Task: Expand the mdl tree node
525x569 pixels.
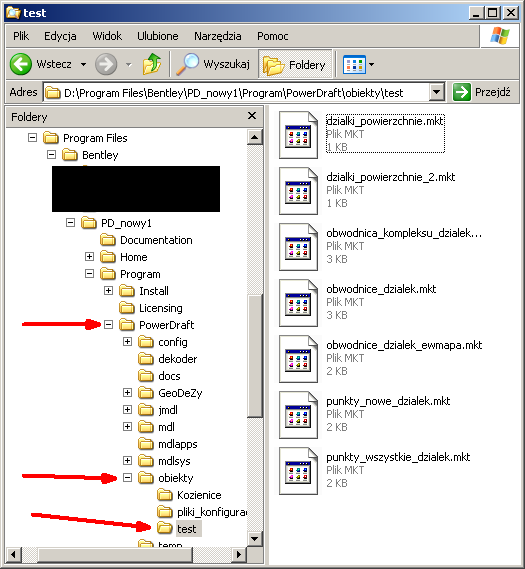Action: coord(127,426)
